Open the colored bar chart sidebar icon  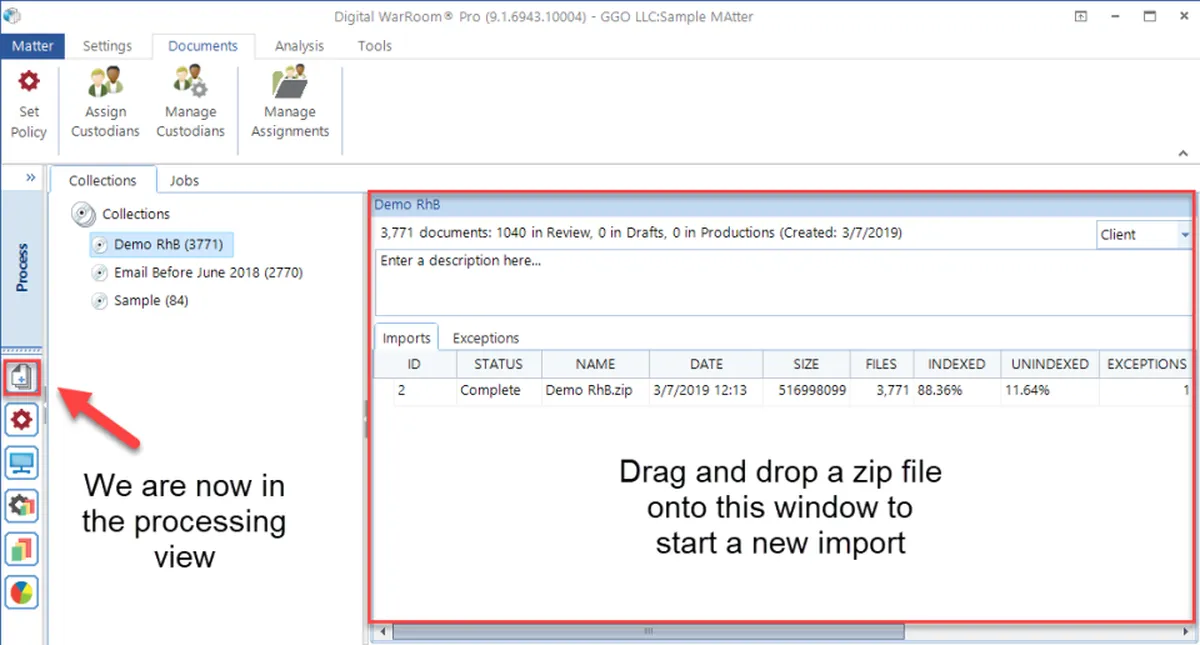click(x=22, y=549)
